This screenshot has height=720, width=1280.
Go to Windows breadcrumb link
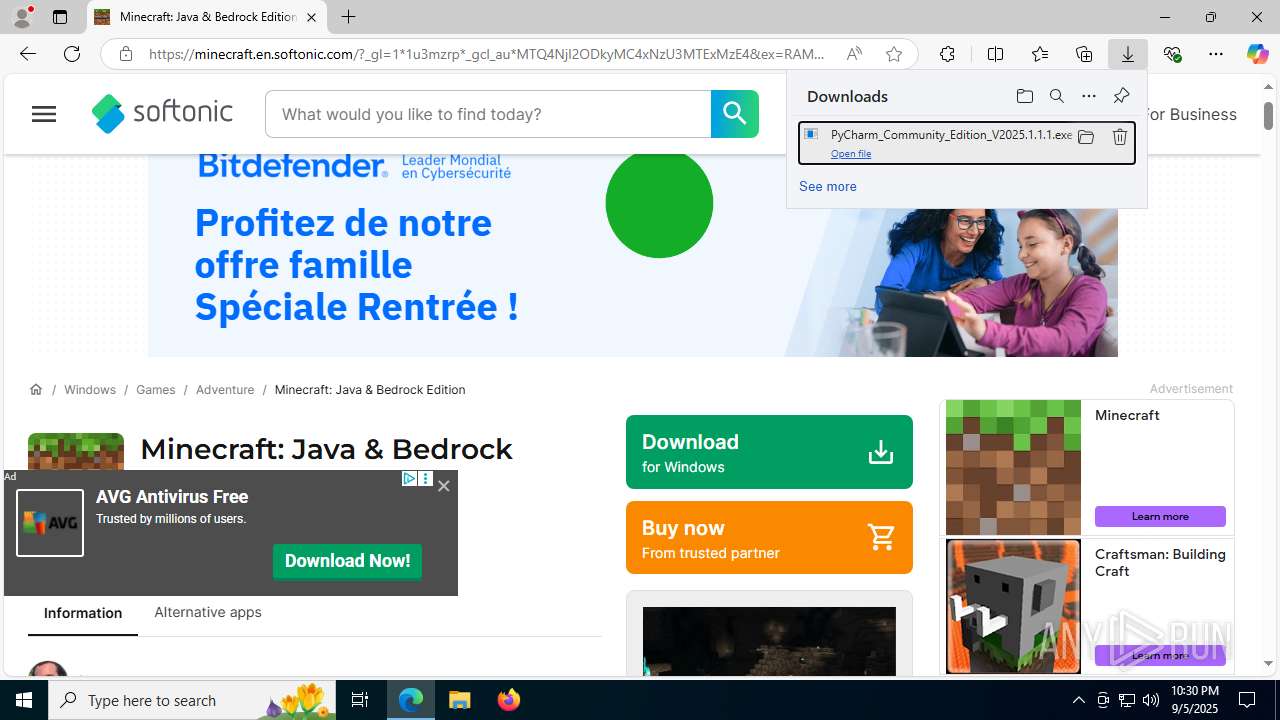point(90,390)
